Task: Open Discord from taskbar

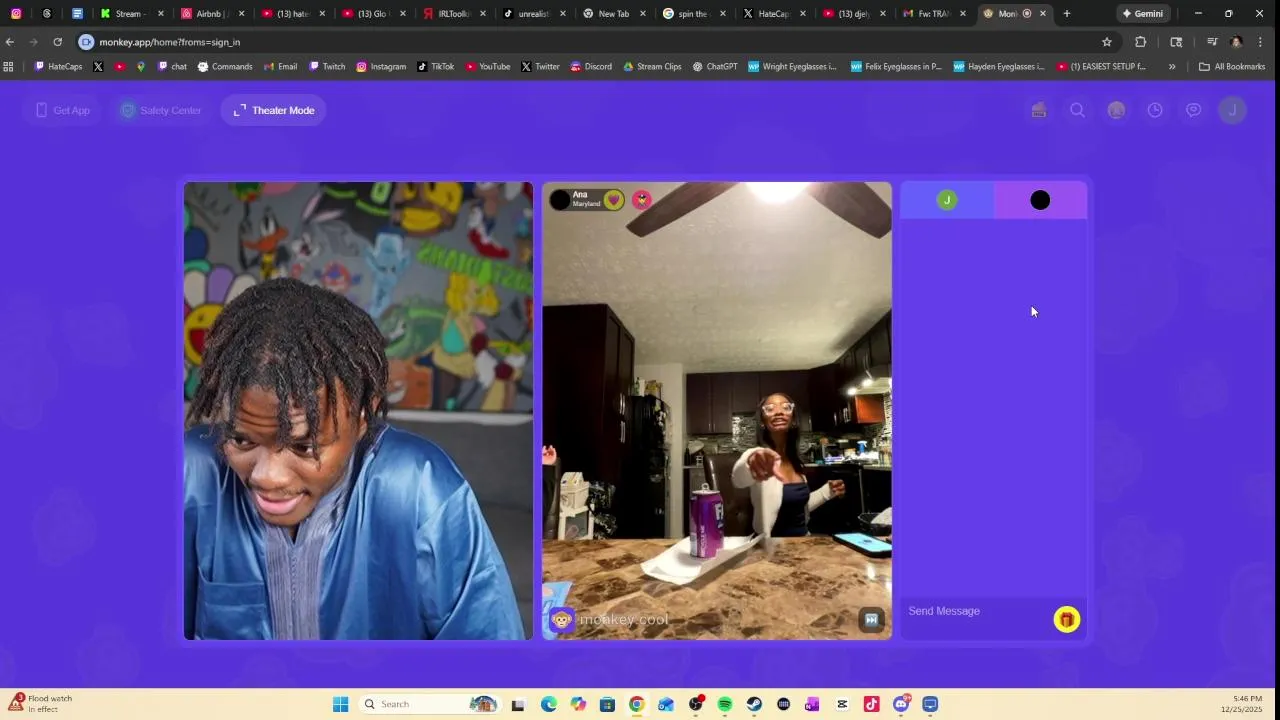Action: (x=901, y=704)
